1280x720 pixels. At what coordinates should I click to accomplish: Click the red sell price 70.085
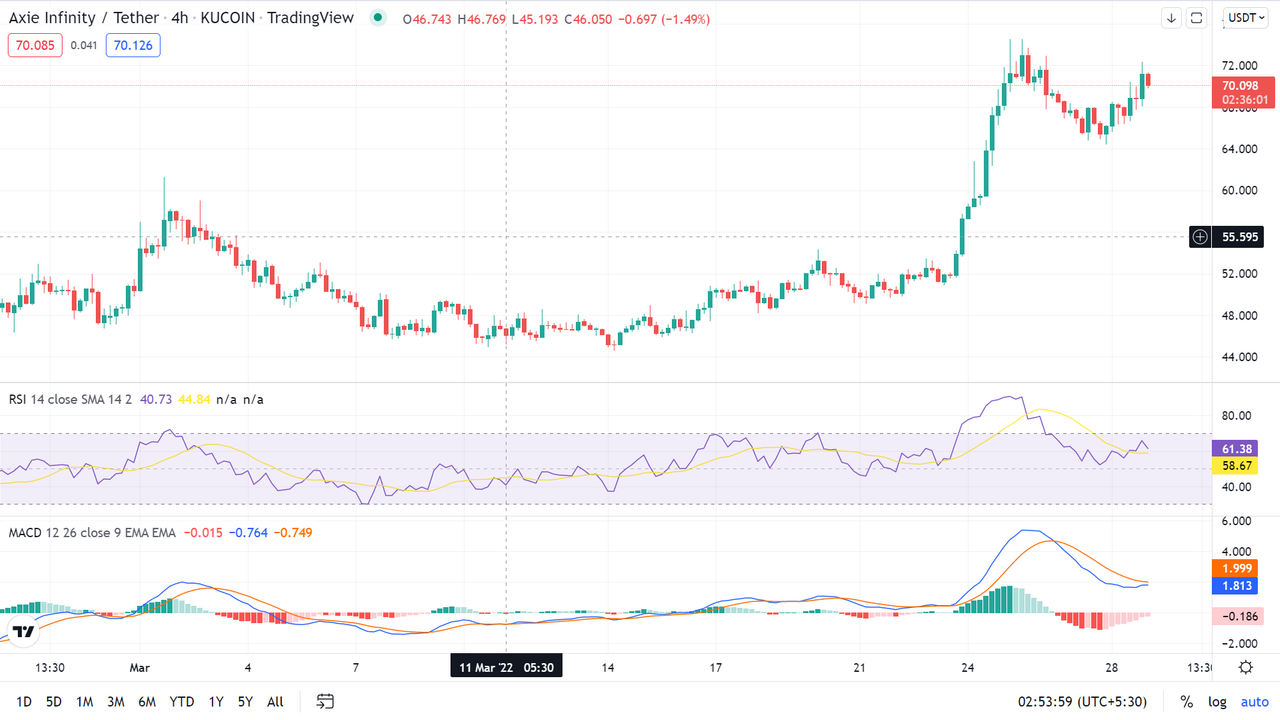[x=35, y=45]
